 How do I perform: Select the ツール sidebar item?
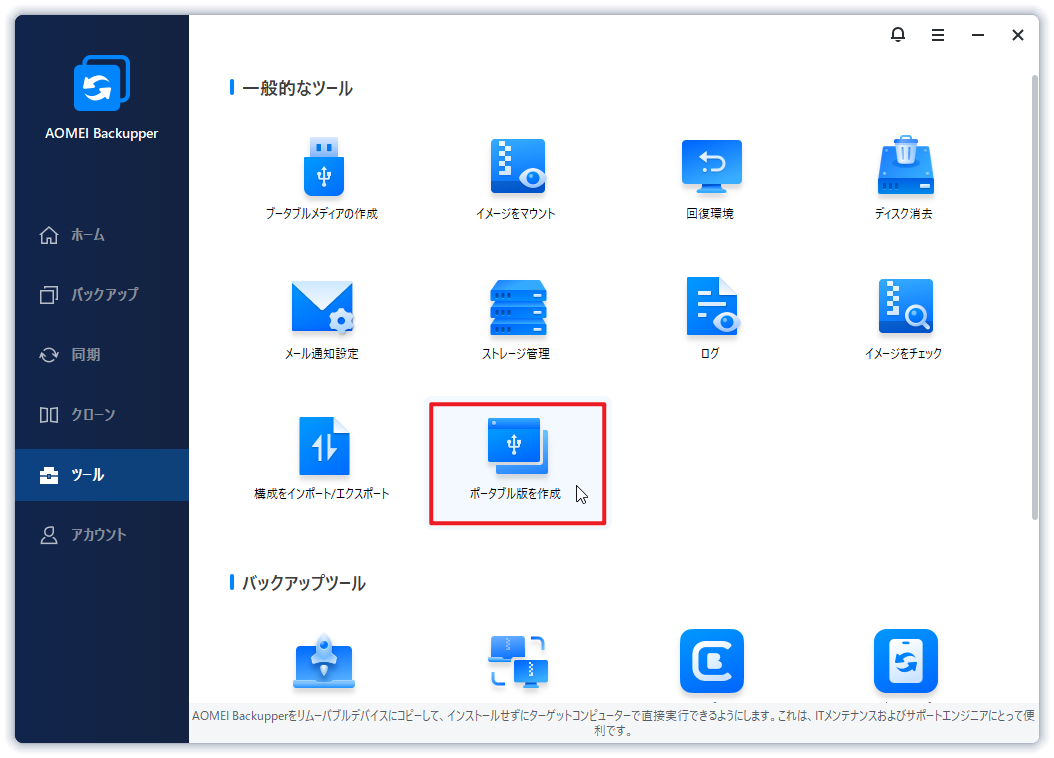[x=102, y=475]
